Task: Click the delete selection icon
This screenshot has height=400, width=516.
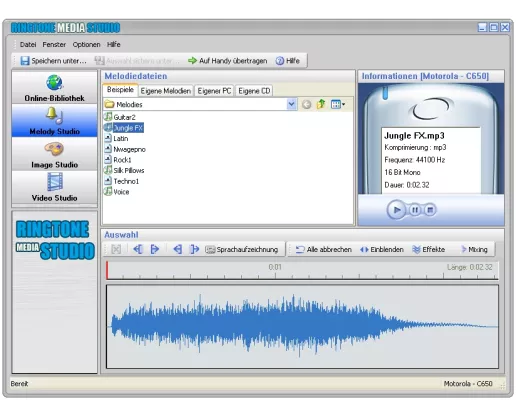Action: click(x=116, y=249)
